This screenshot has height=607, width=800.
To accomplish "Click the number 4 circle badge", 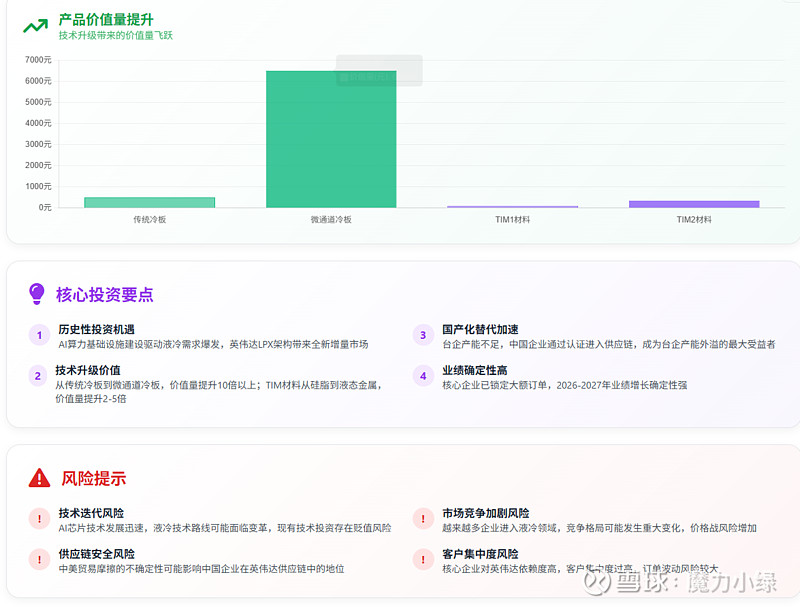I will [x=423, y=376].
